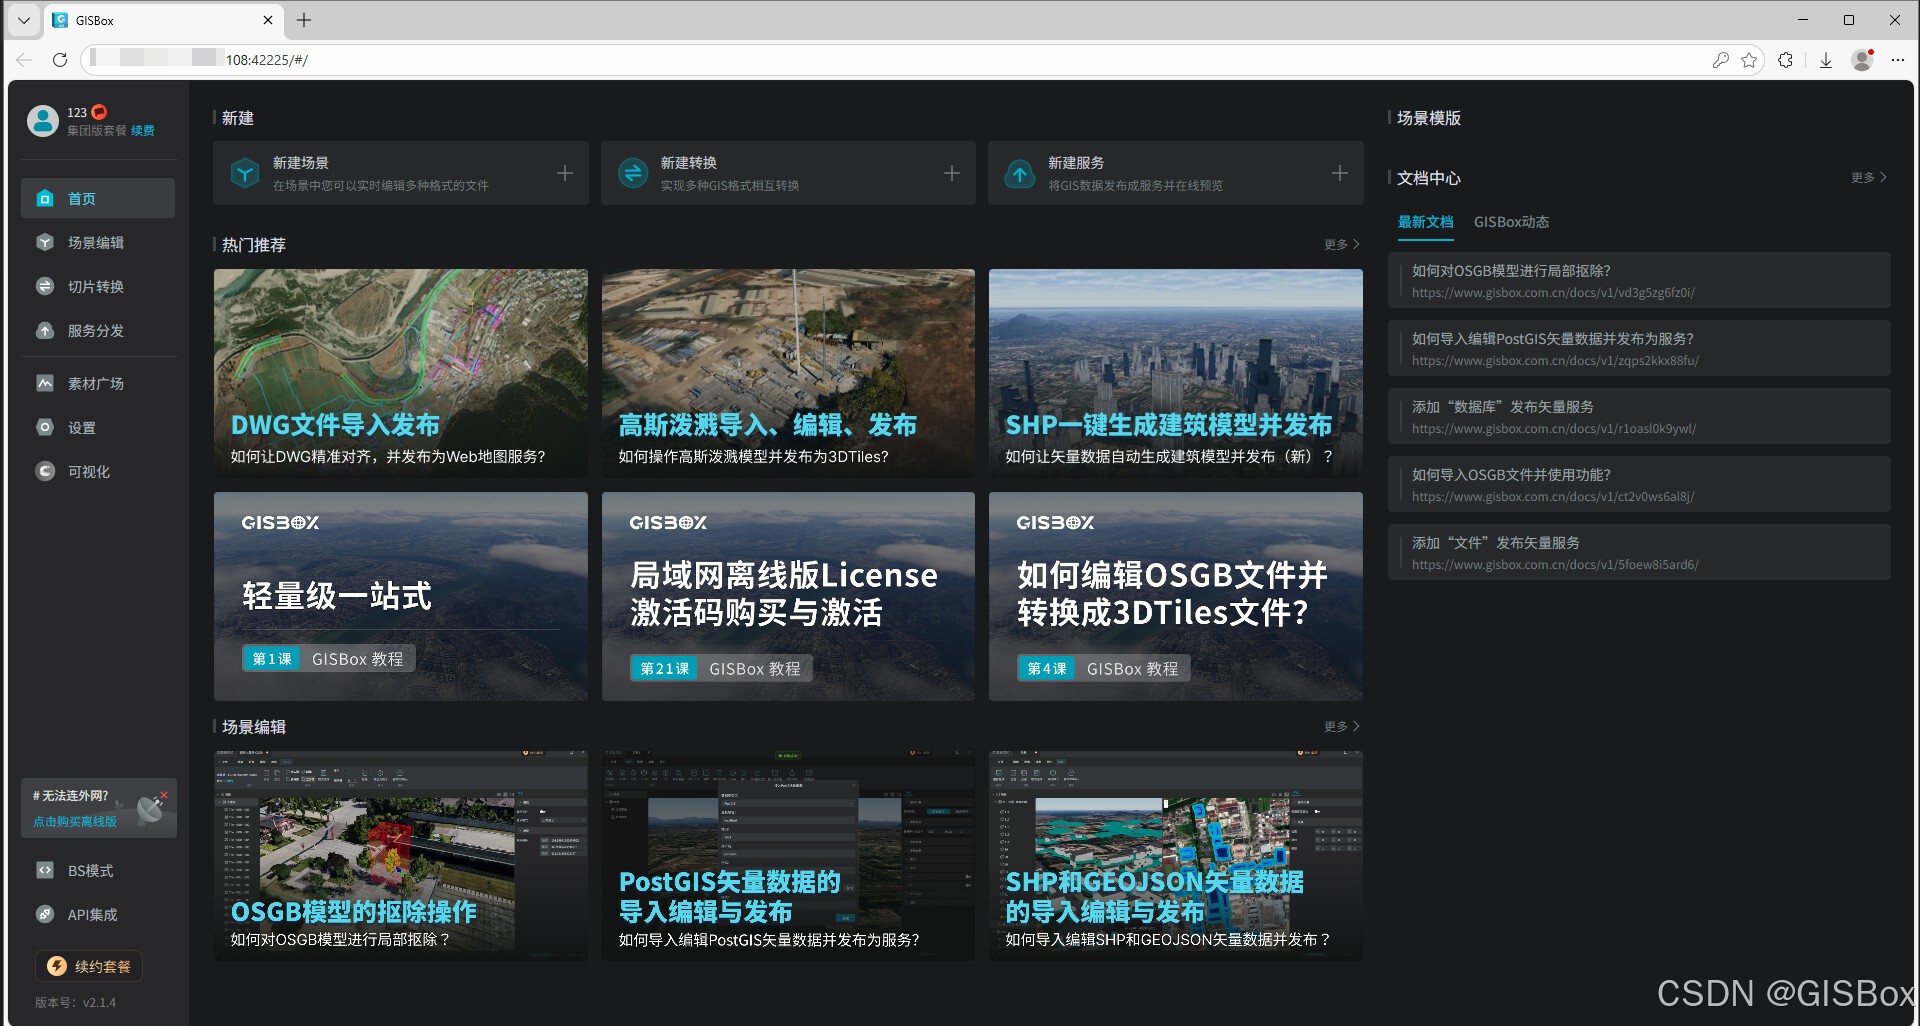Open doc 如何导入编辑PostGIS矢量数据并发布为服务?

[x=1639, y=348]
